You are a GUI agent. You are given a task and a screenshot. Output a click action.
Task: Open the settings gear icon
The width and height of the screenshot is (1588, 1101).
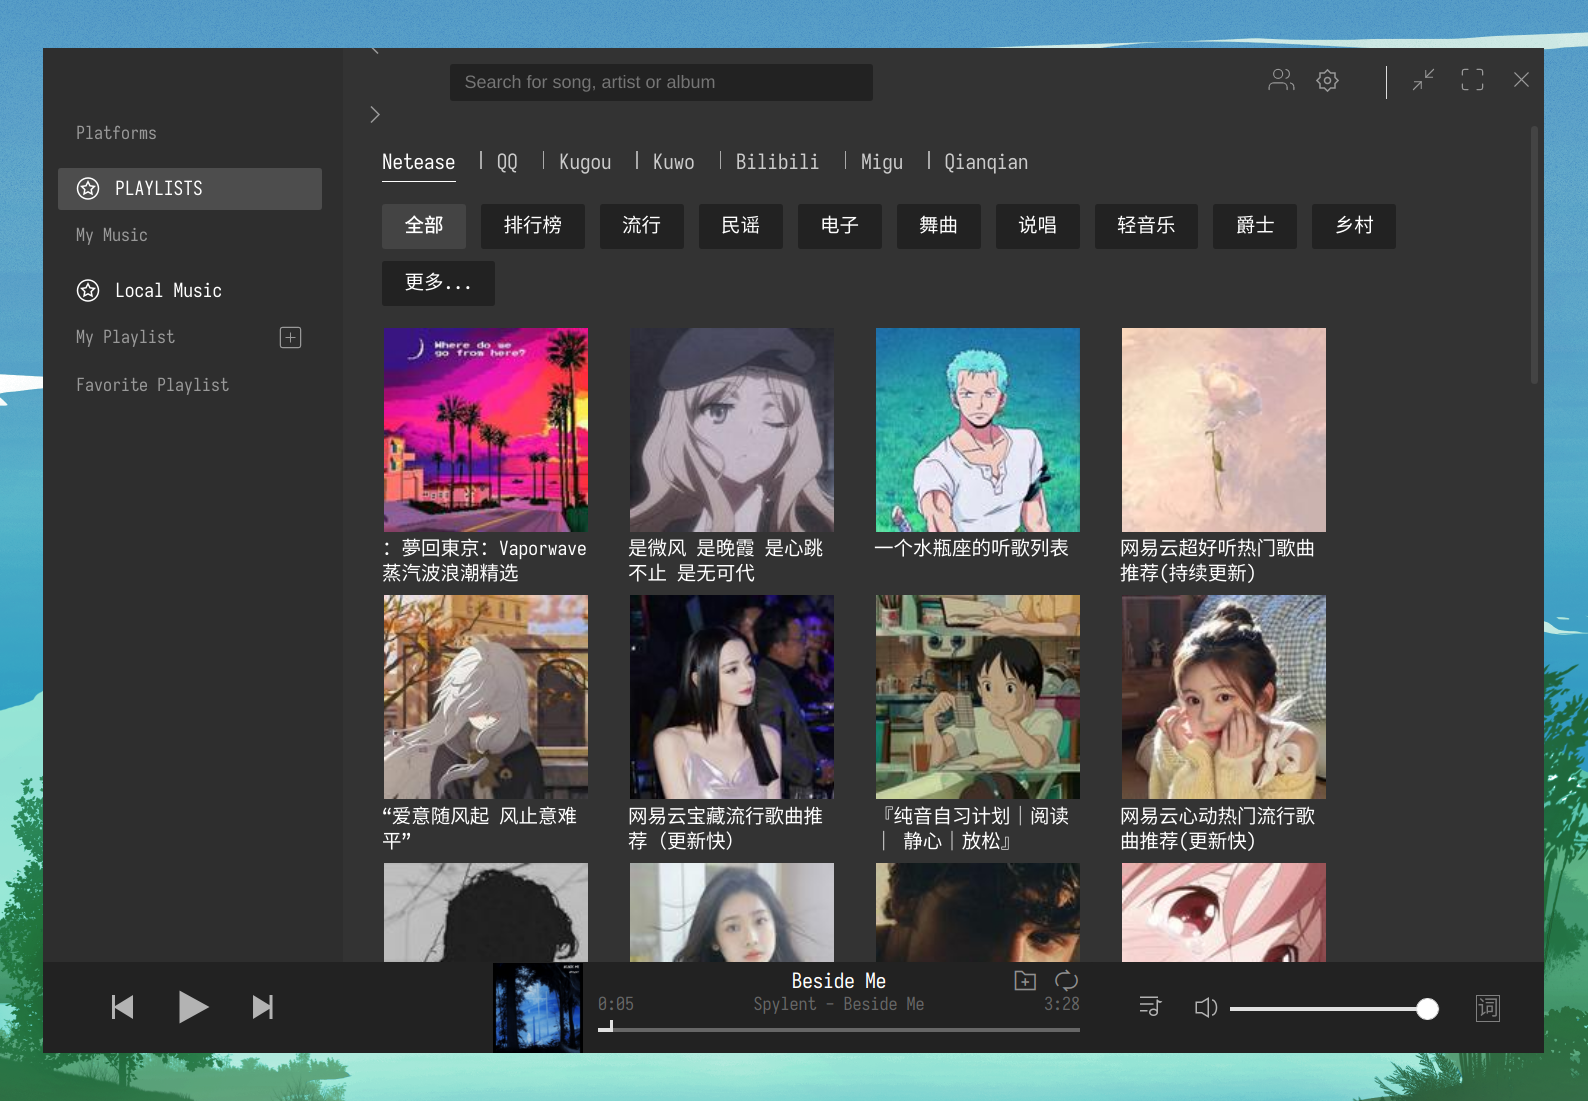click(1327, 80)
